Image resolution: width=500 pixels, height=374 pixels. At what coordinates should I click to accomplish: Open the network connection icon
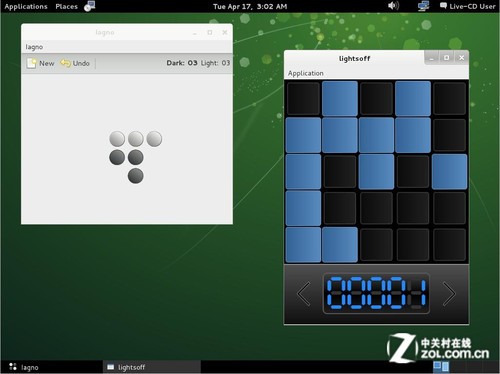point(423,6)
